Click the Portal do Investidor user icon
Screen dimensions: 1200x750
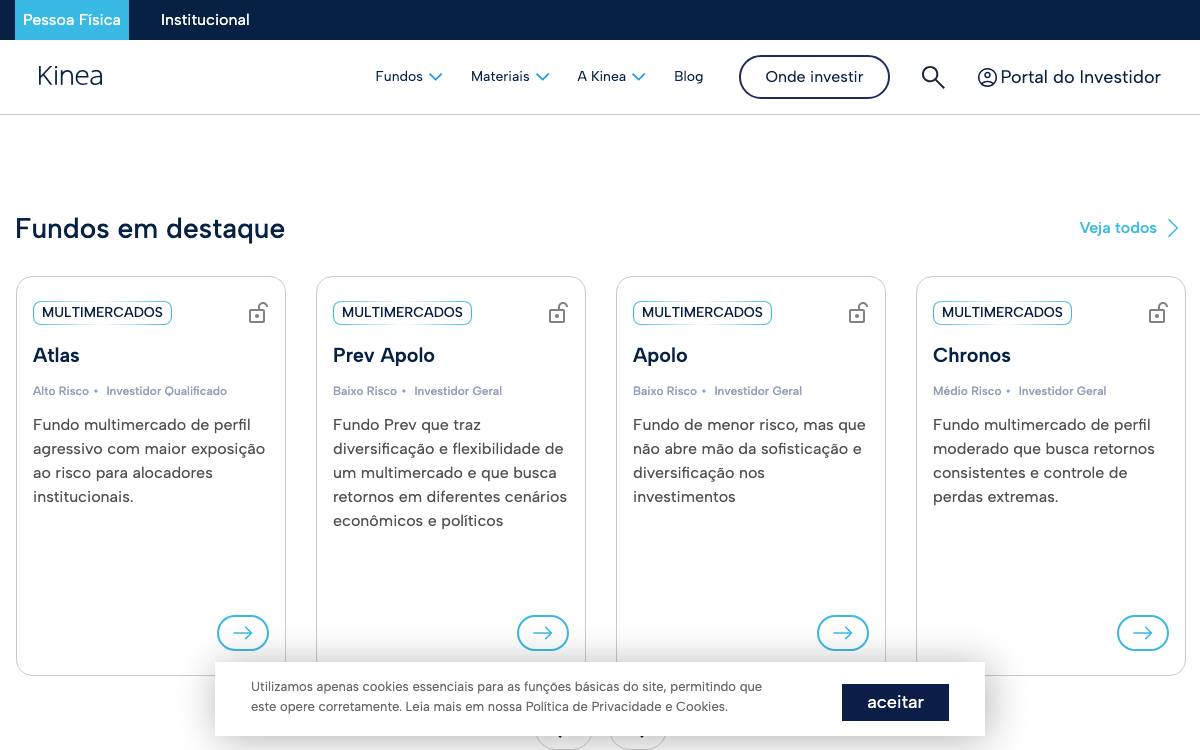tap(987, 77)
